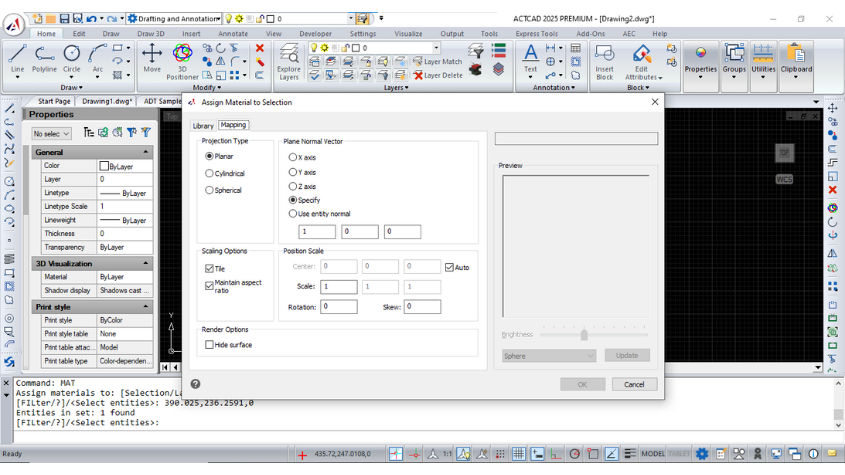The height and width of the screenshot is (475, 845).
Task: Toggle the Tile checkbox
Action: coord(209,269)
